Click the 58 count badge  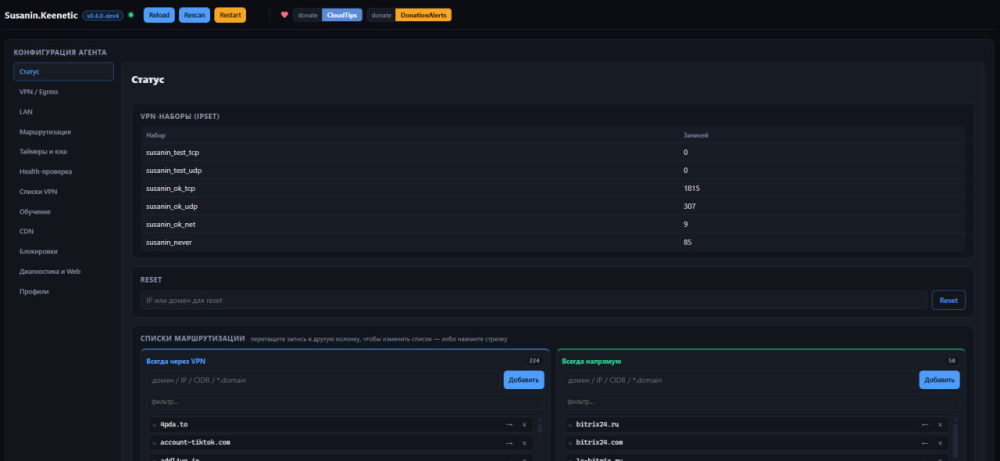tap(952, 360)
